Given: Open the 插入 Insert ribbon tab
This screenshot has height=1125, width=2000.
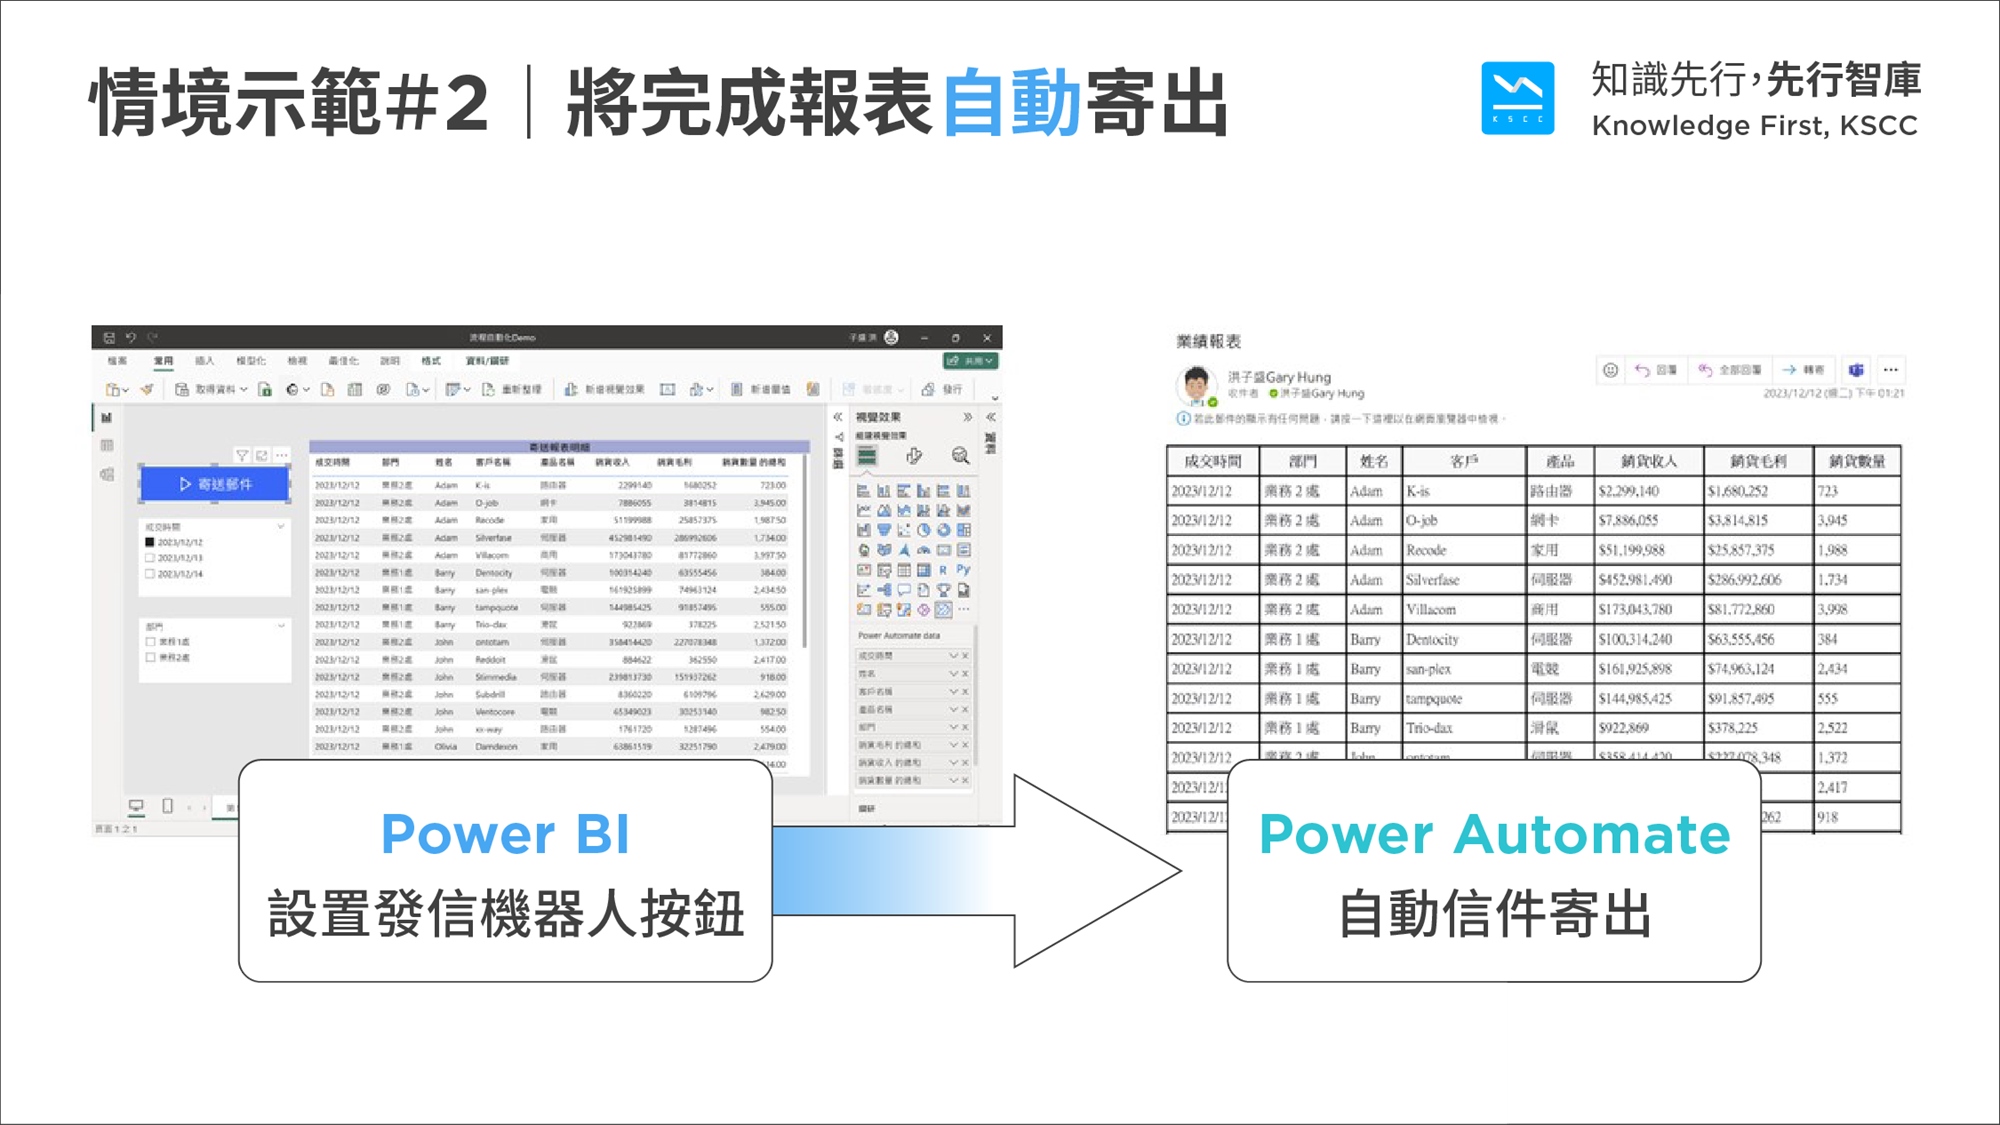Looking at the screenshot, I should click(205, 361).
